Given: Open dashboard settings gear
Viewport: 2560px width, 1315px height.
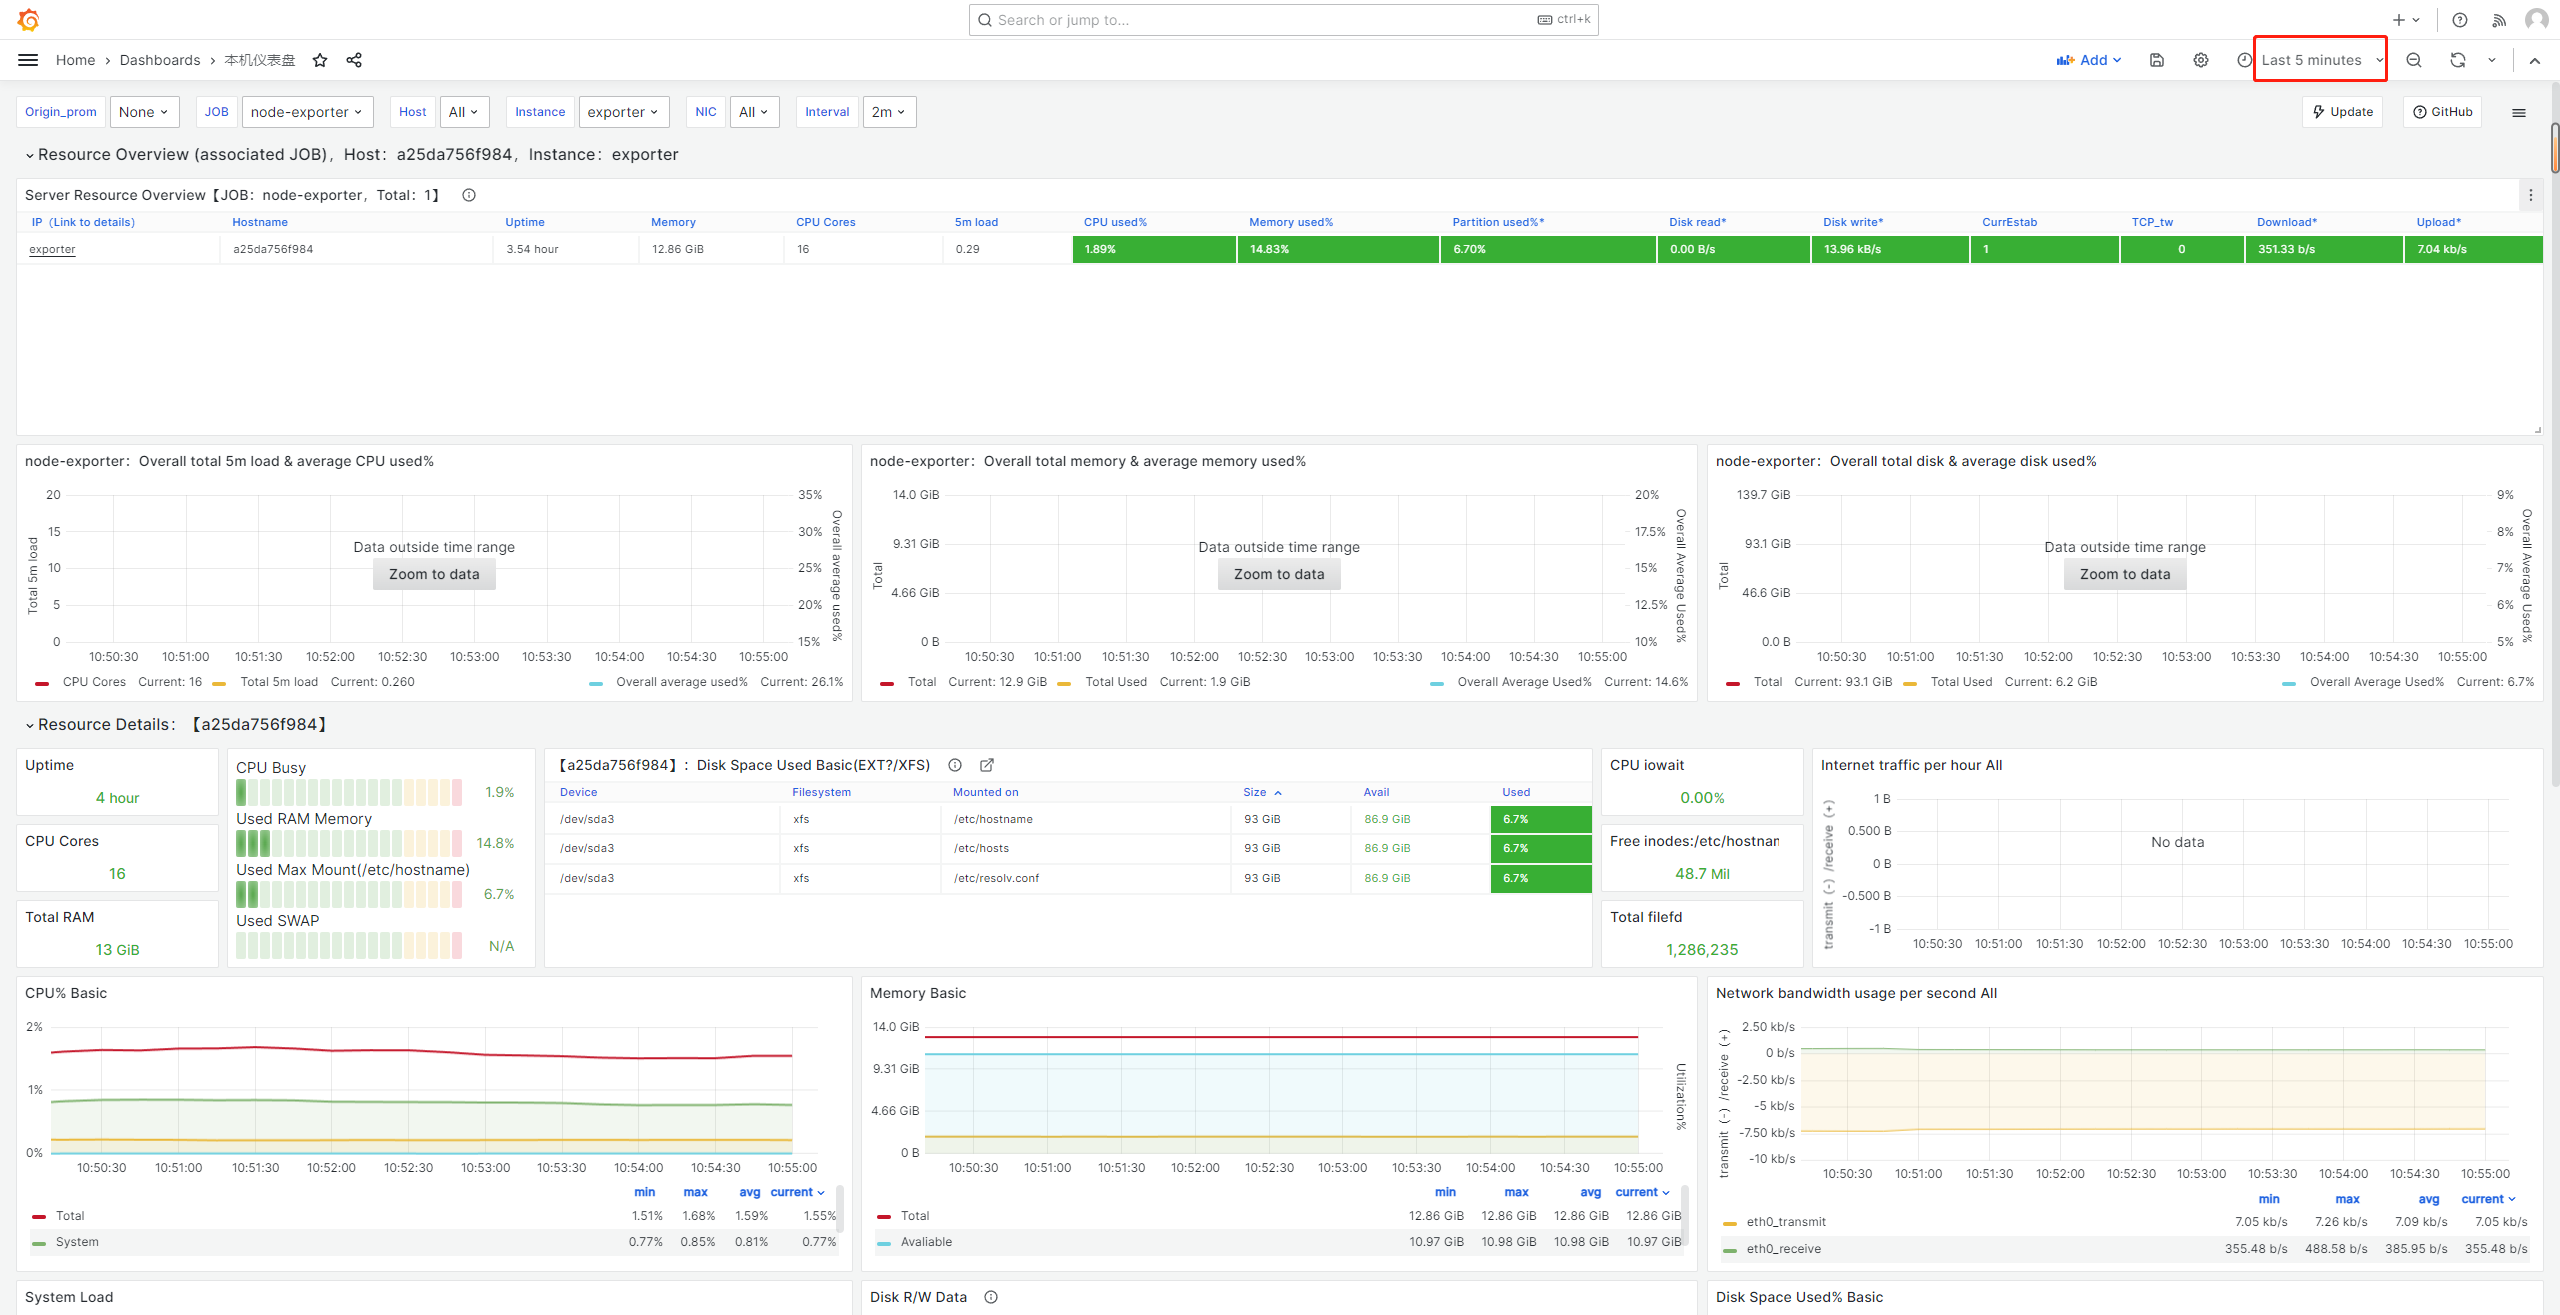Looking at the screenshot, I should (2201, 60).
